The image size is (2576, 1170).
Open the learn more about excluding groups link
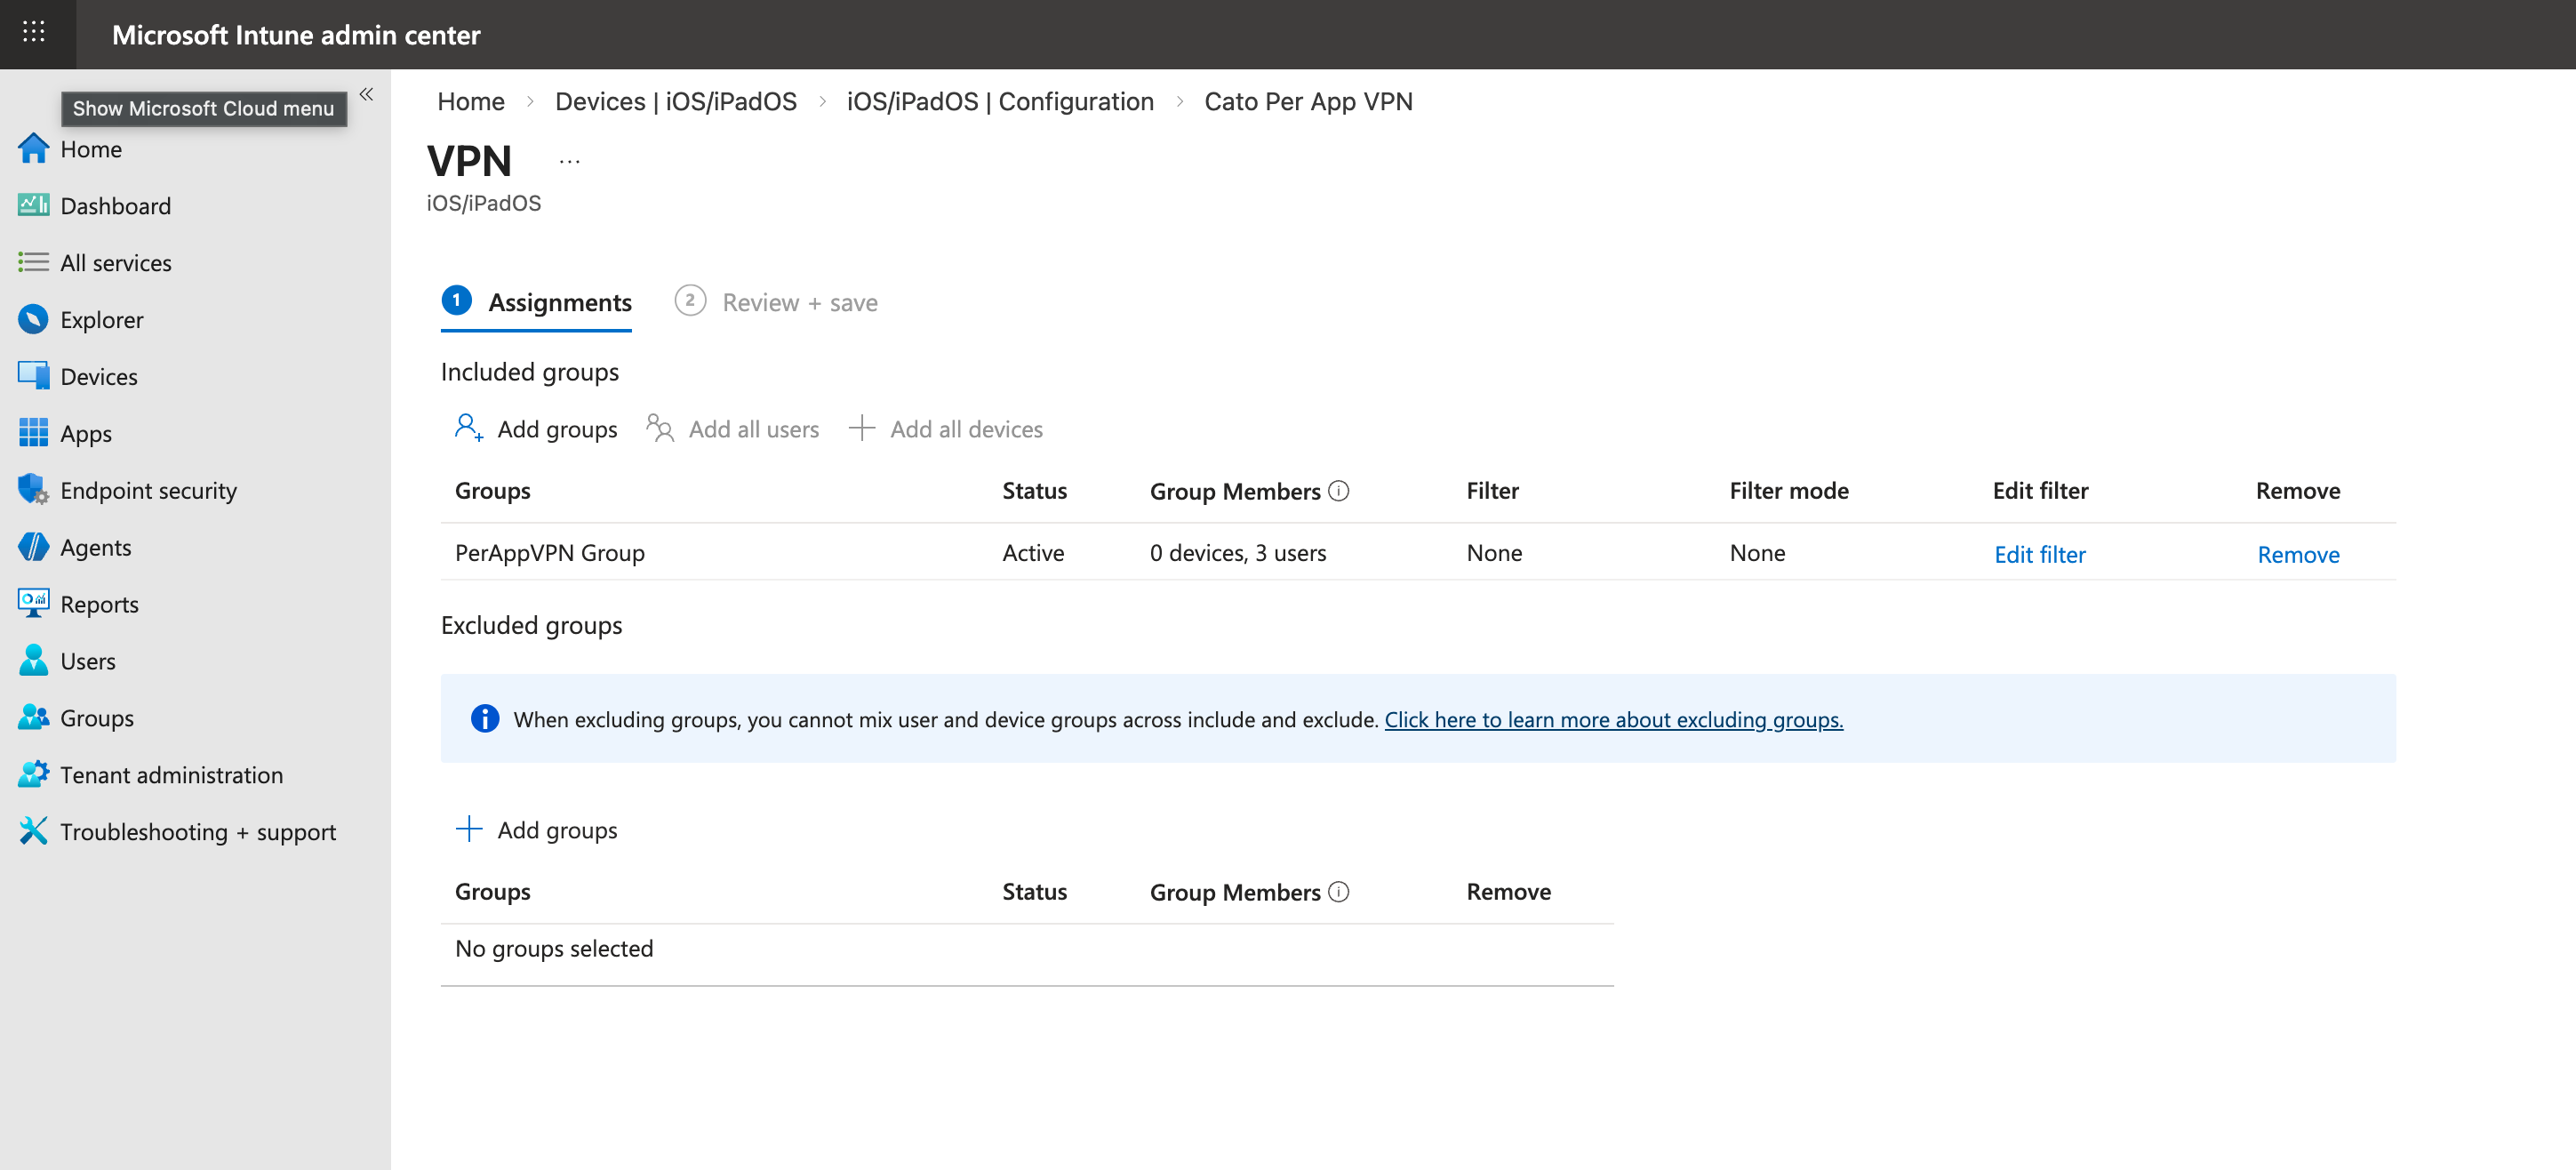click(x=1614, y=720)
